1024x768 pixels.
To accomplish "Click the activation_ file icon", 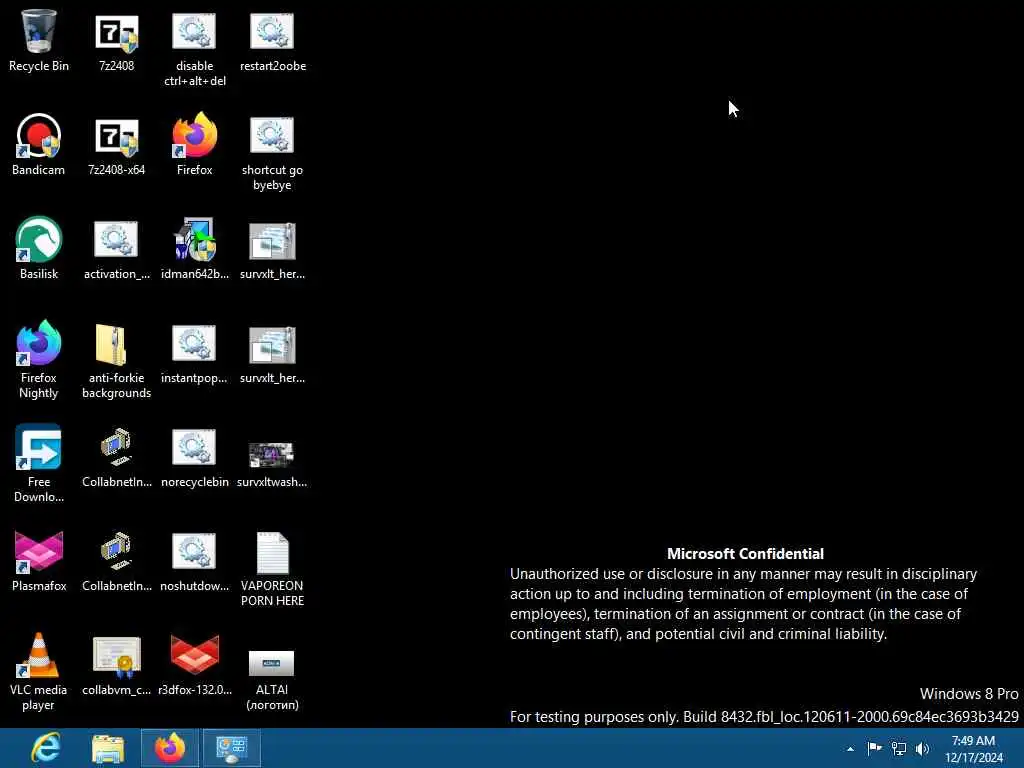I will (x=116, y=248).
